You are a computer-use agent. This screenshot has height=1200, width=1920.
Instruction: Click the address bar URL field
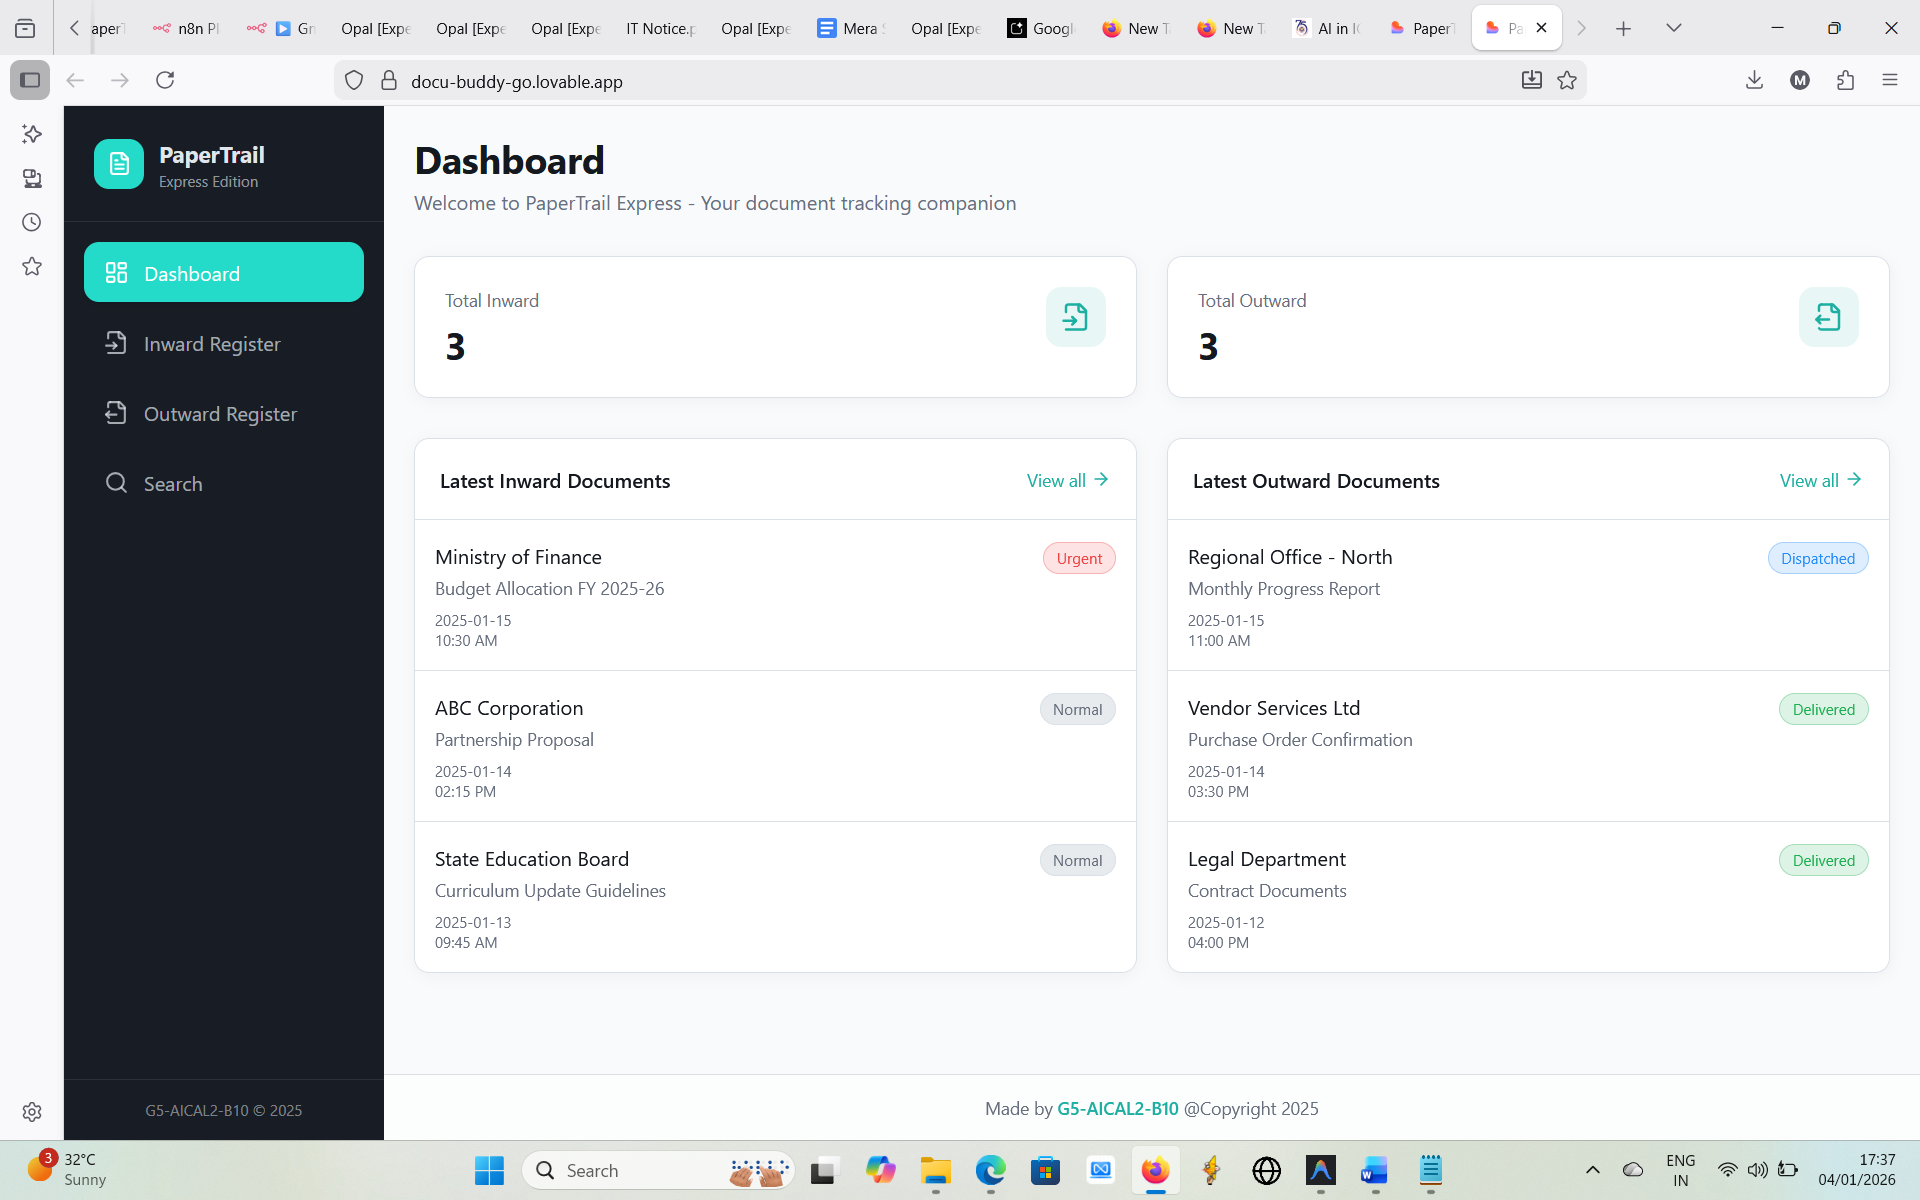(900, 81)
